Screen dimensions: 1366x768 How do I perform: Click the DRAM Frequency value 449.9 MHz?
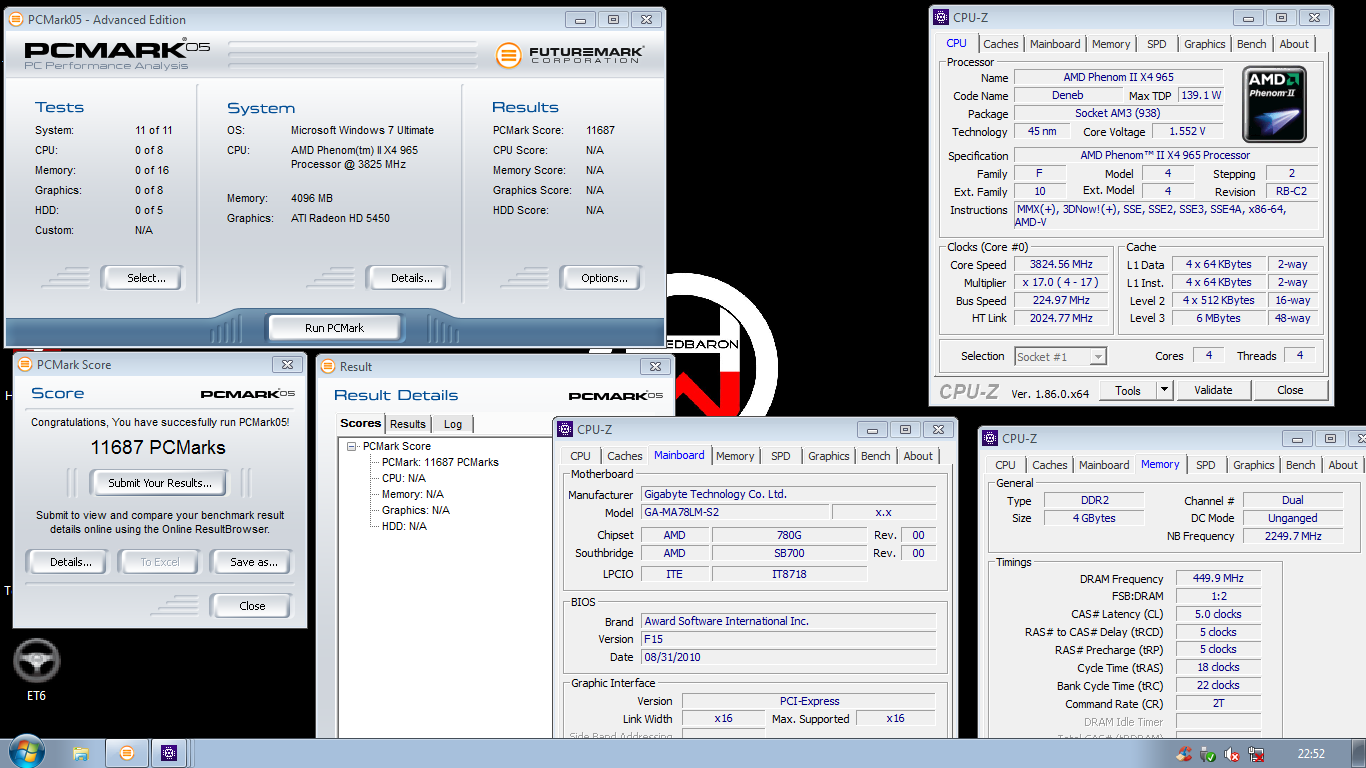[x=1218, y=579]
